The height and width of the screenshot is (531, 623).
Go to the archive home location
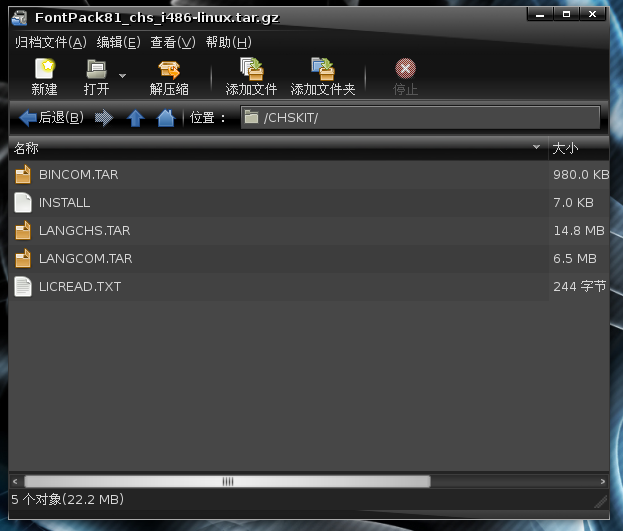pos(166,118)
